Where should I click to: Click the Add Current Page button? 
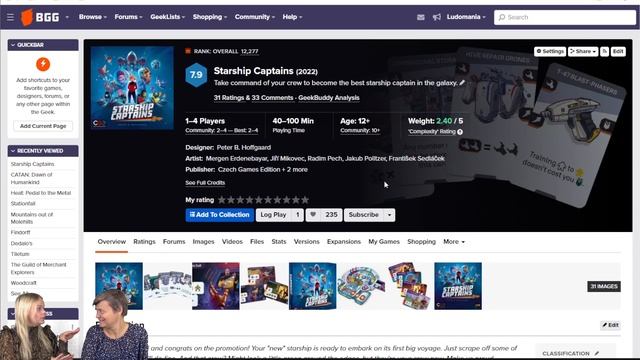click(x=43, y=126)
